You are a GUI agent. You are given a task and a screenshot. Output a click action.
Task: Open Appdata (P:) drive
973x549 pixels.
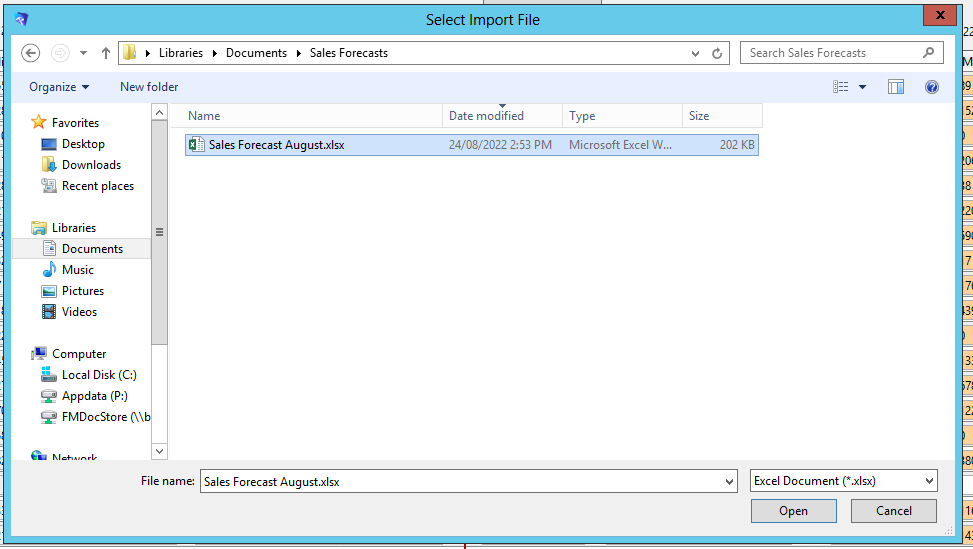point(95,396)
